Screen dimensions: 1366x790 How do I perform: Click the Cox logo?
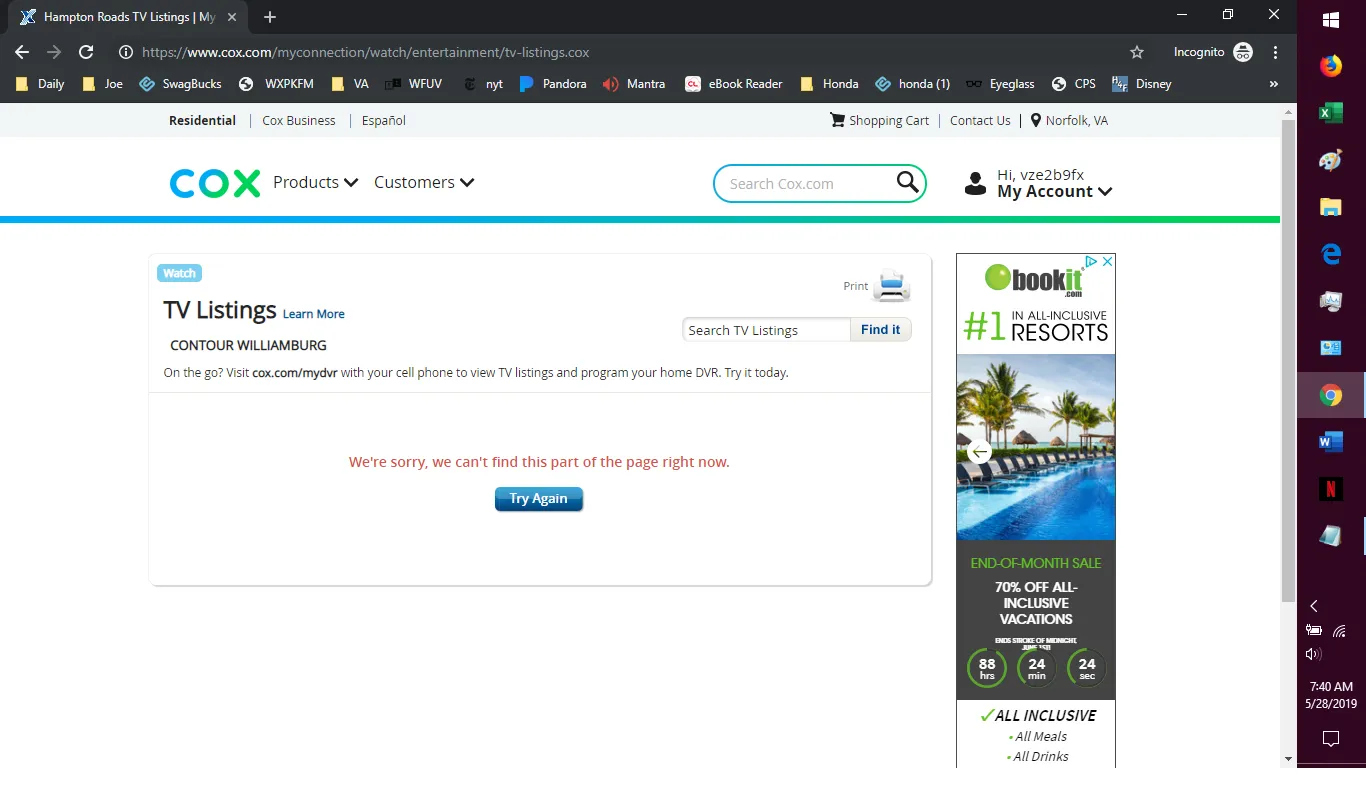[215, 183]
